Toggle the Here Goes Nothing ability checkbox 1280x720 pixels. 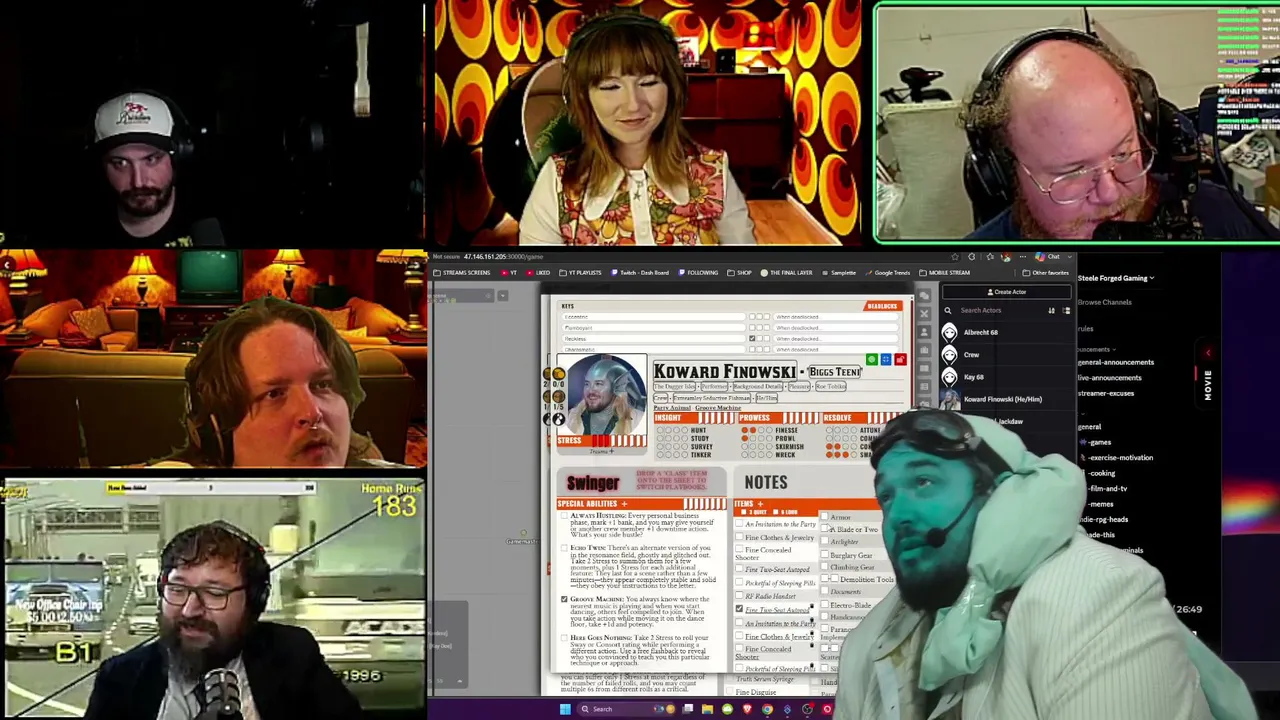pyautogui.click(x=564, y=638)
